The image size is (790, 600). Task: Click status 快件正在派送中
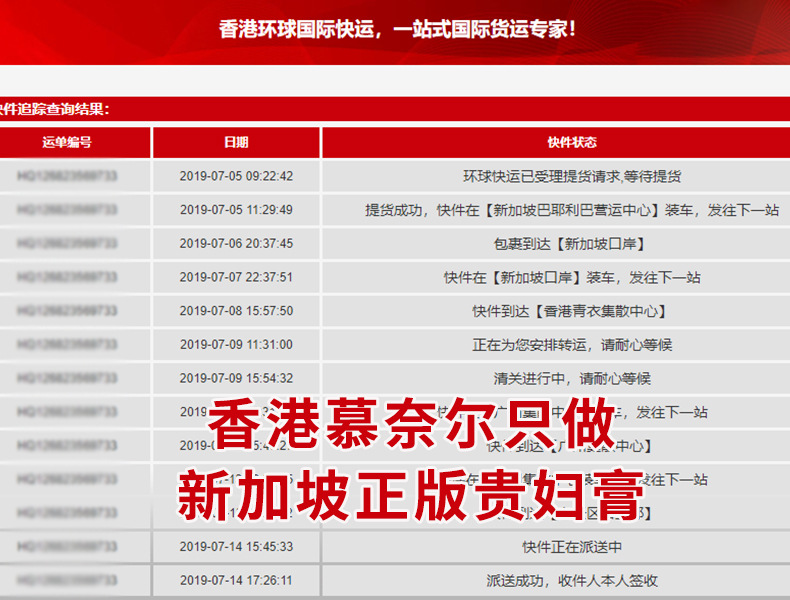tap(572, 546)
